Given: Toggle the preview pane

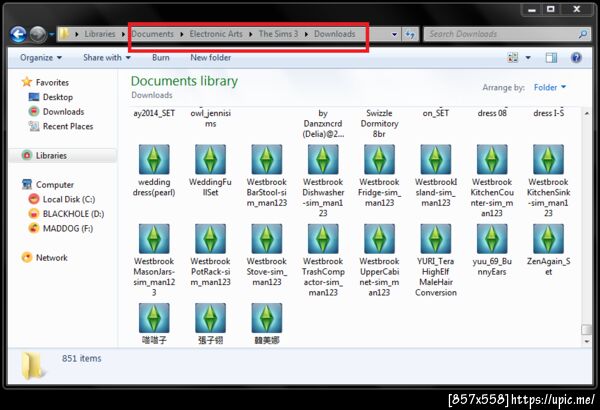Looking at the screenshot, I should pos(551,58).
